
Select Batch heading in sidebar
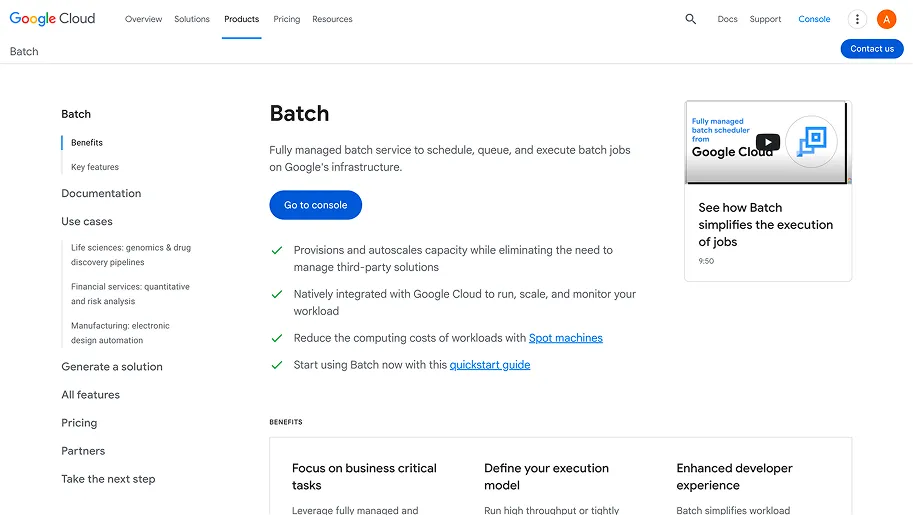pos(76,114)
